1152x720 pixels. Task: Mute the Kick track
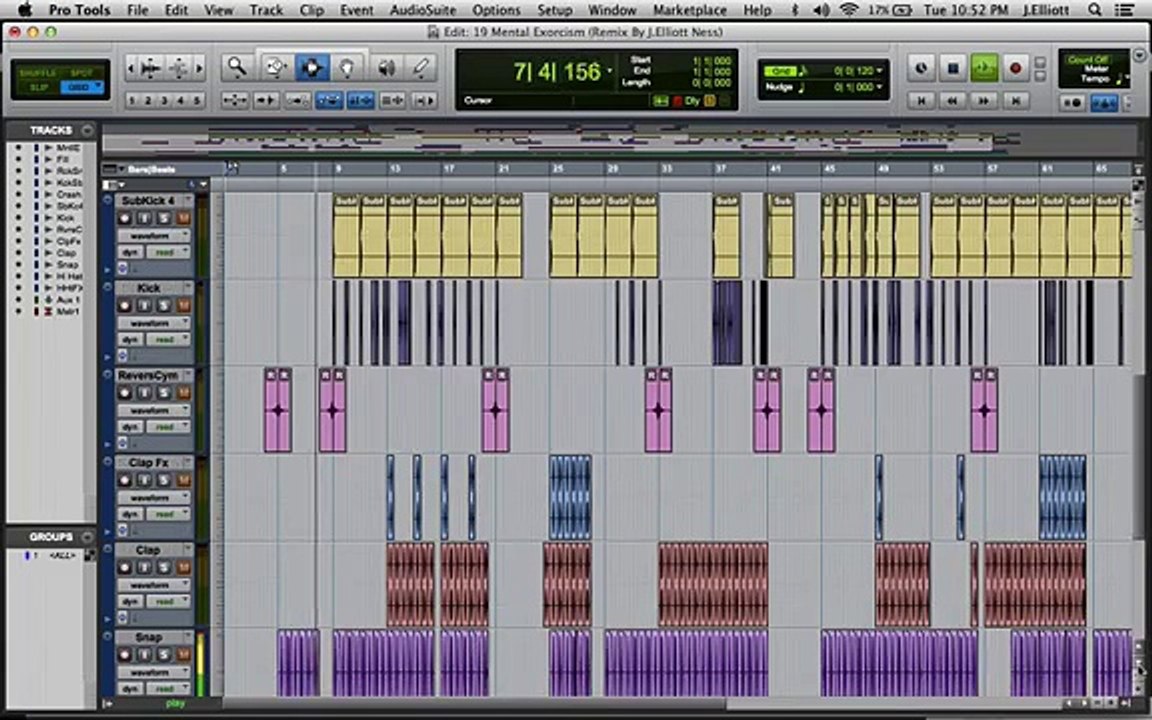click(x=182, y=306)
